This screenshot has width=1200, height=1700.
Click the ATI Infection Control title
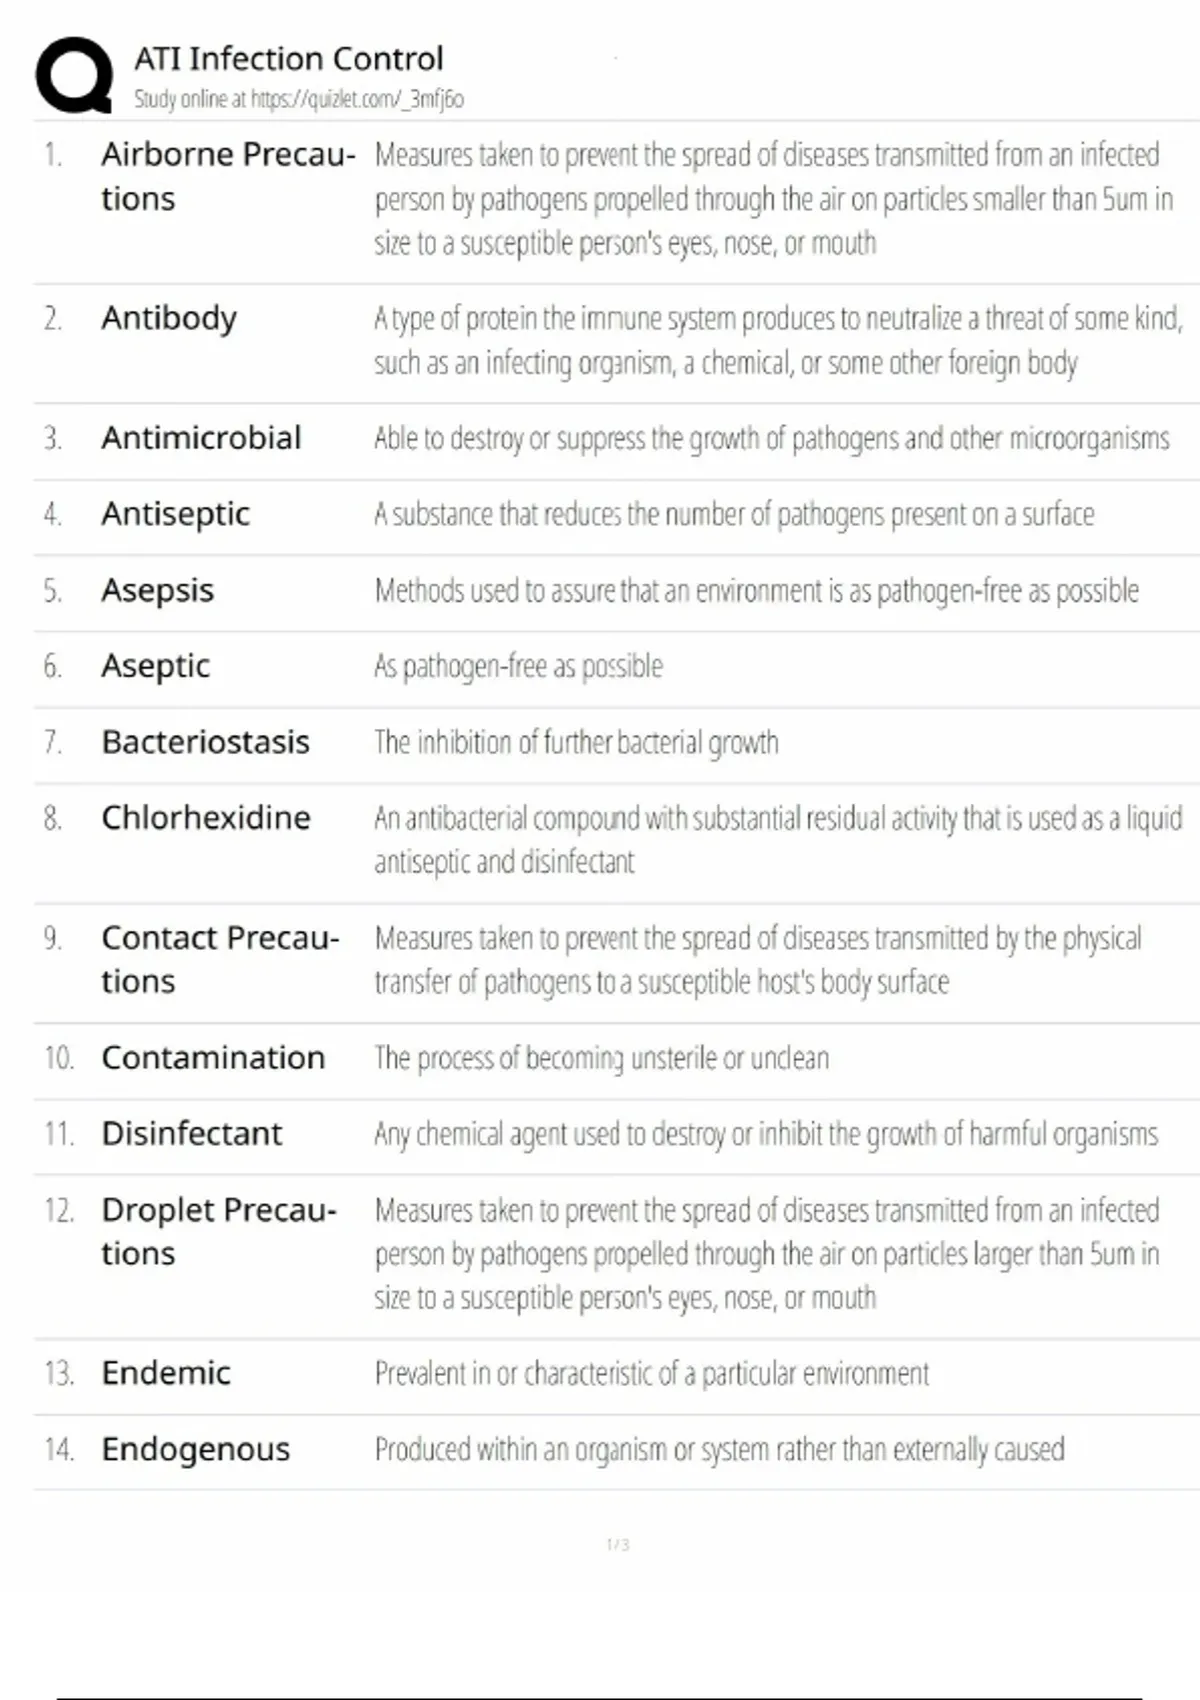(288, 59)
